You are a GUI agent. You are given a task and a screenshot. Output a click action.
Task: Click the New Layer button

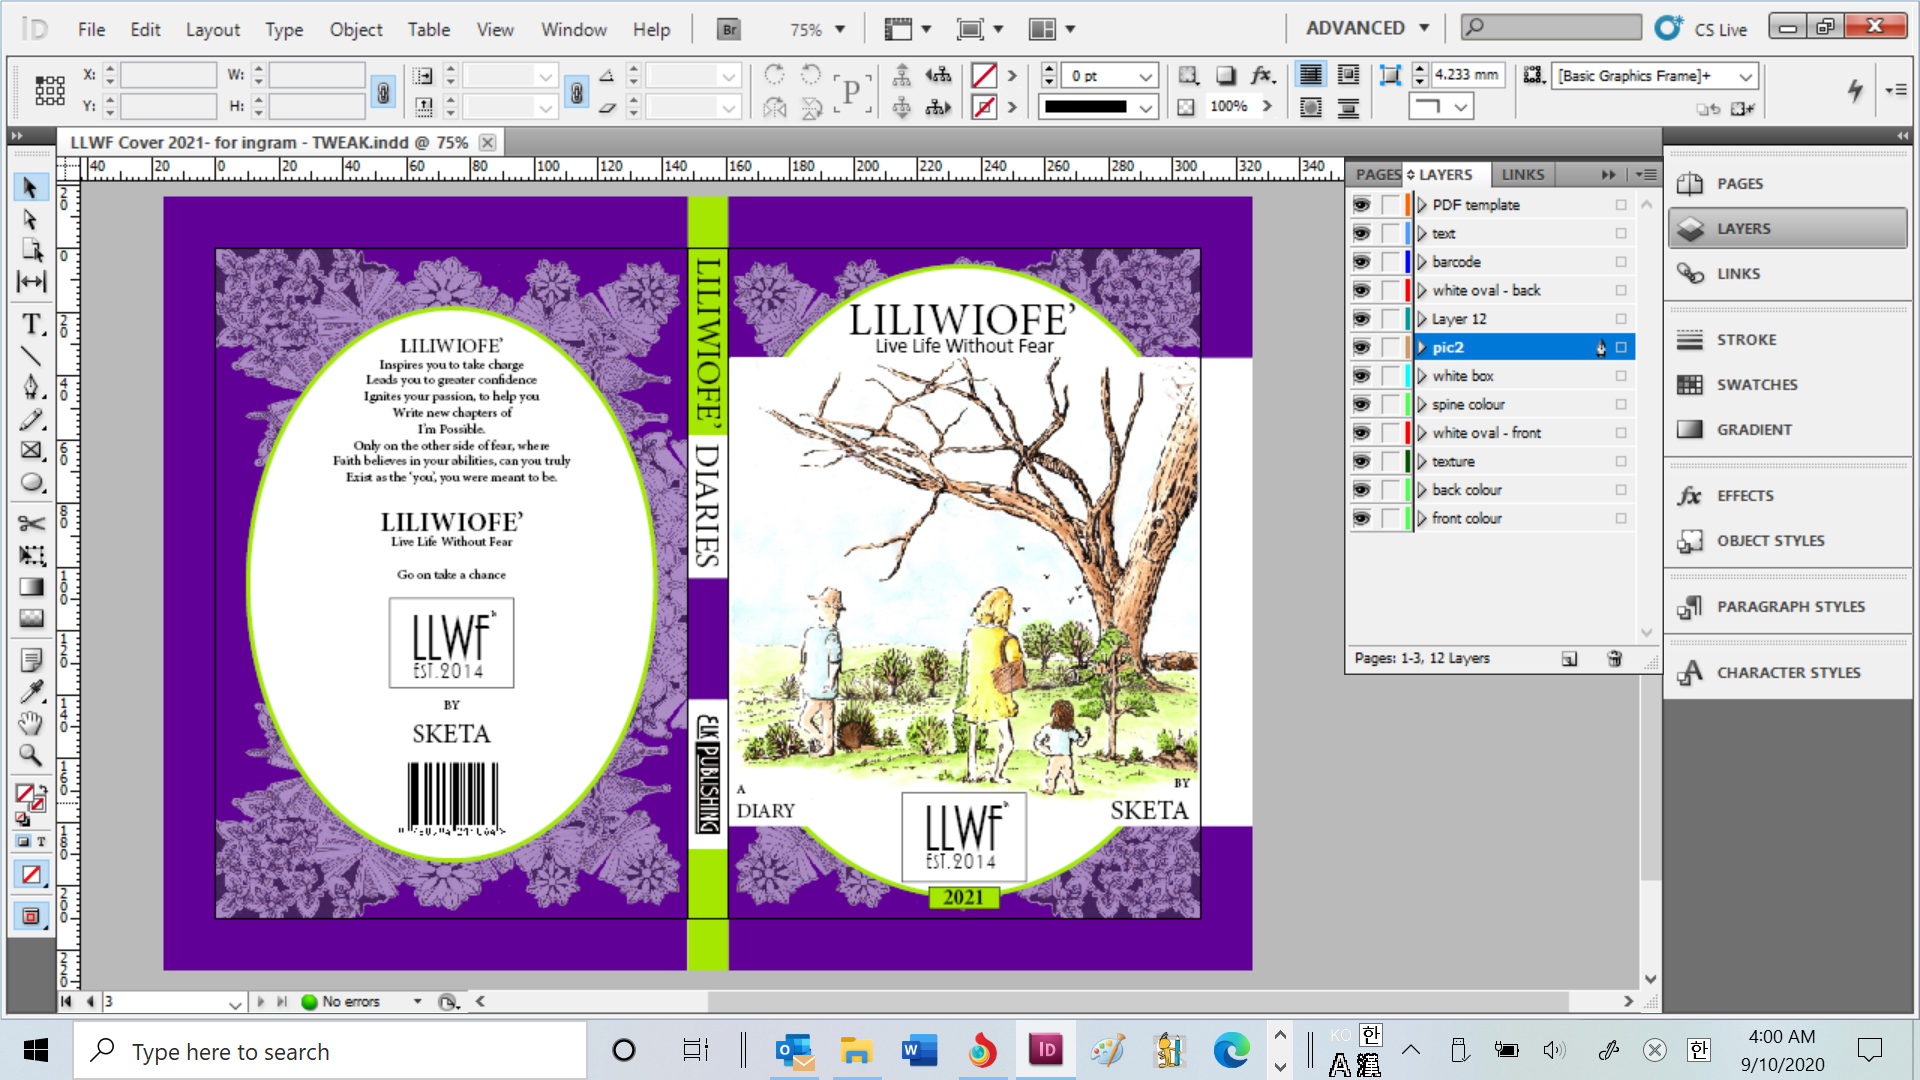tap(1569, 659)
